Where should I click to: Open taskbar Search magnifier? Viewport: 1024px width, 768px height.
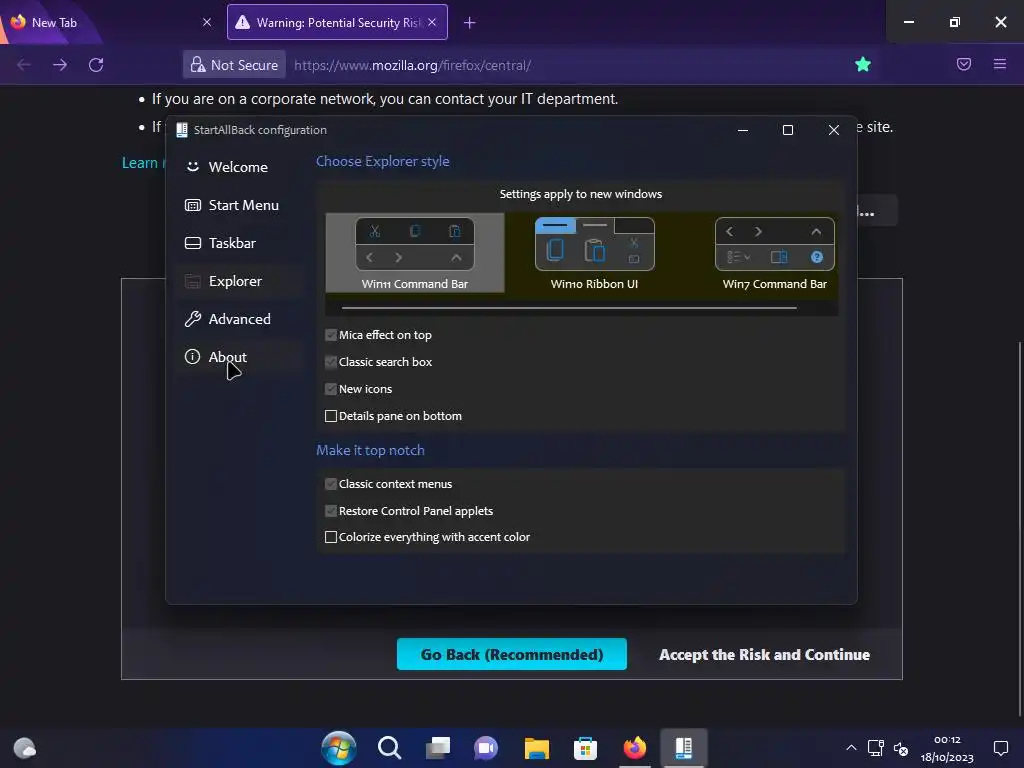(389, 748)
